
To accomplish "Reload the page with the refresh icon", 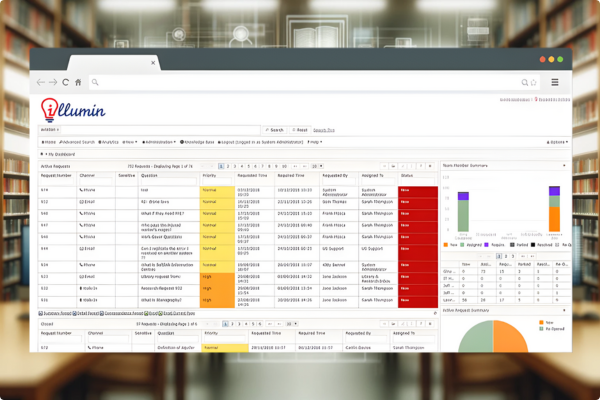I will coord(66,82).
